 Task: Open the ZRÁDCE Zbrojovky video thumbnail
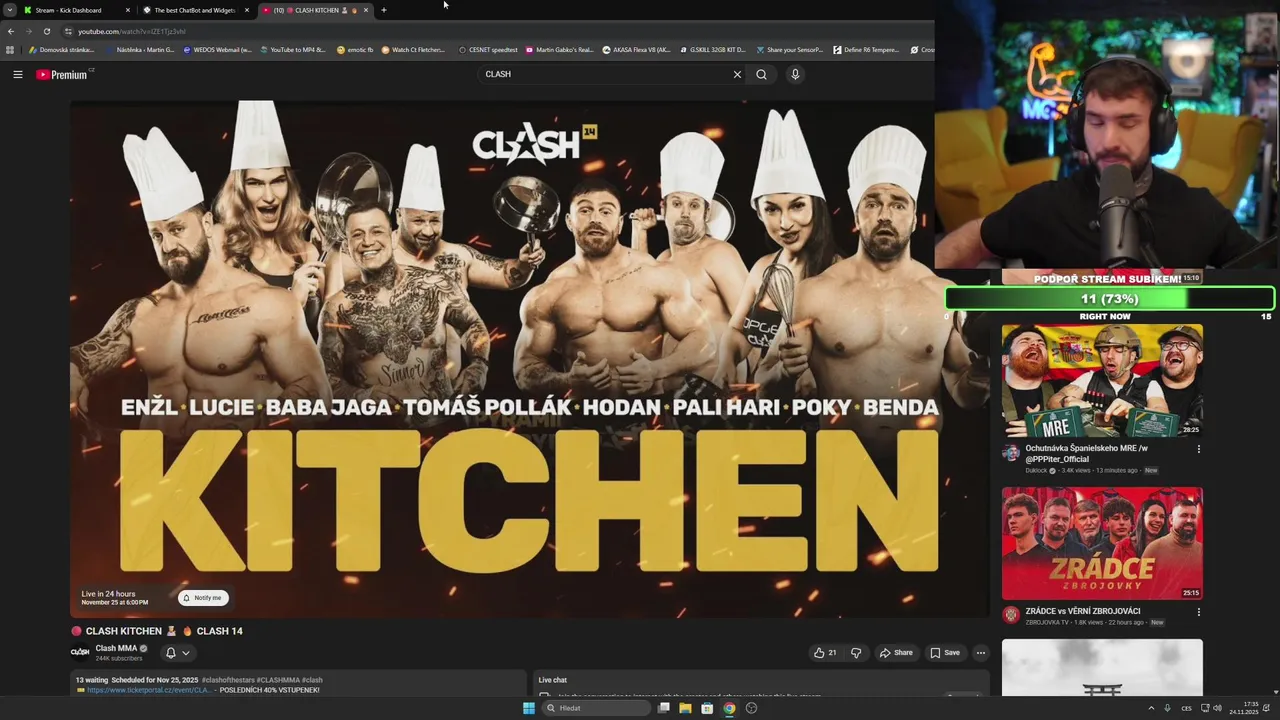point(1102,543)
